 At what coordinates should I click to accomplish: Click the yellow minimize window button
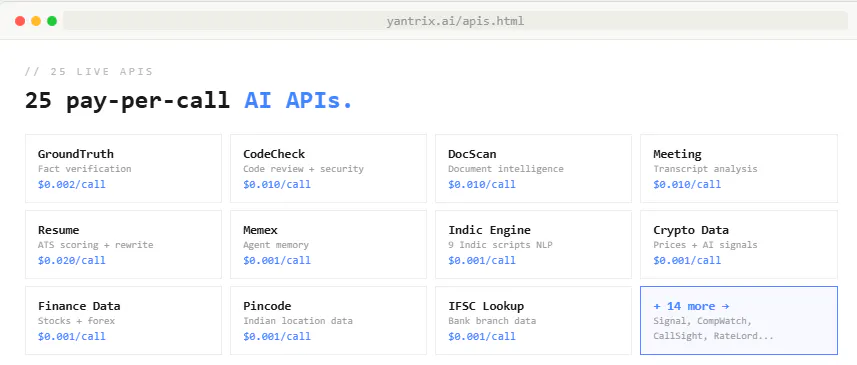[x=36, y=21]
